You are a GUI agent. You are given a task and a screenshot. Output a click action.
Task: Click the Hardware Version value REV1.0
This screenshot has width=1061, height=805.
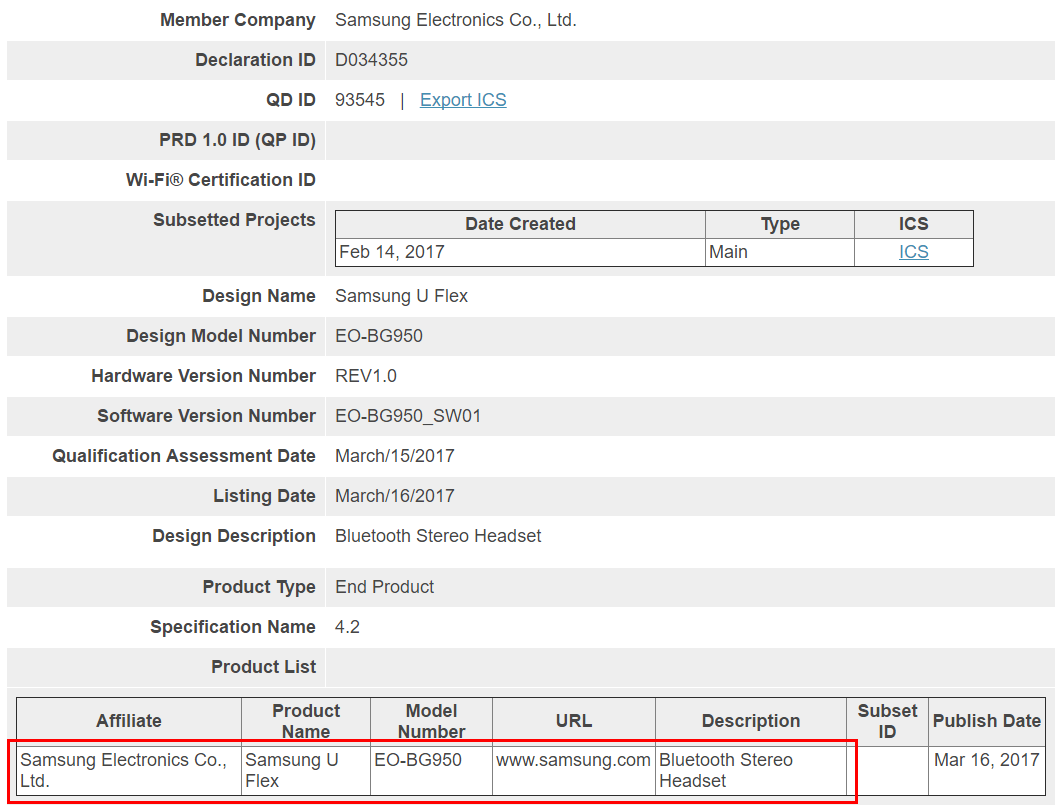tap(366, 376)
